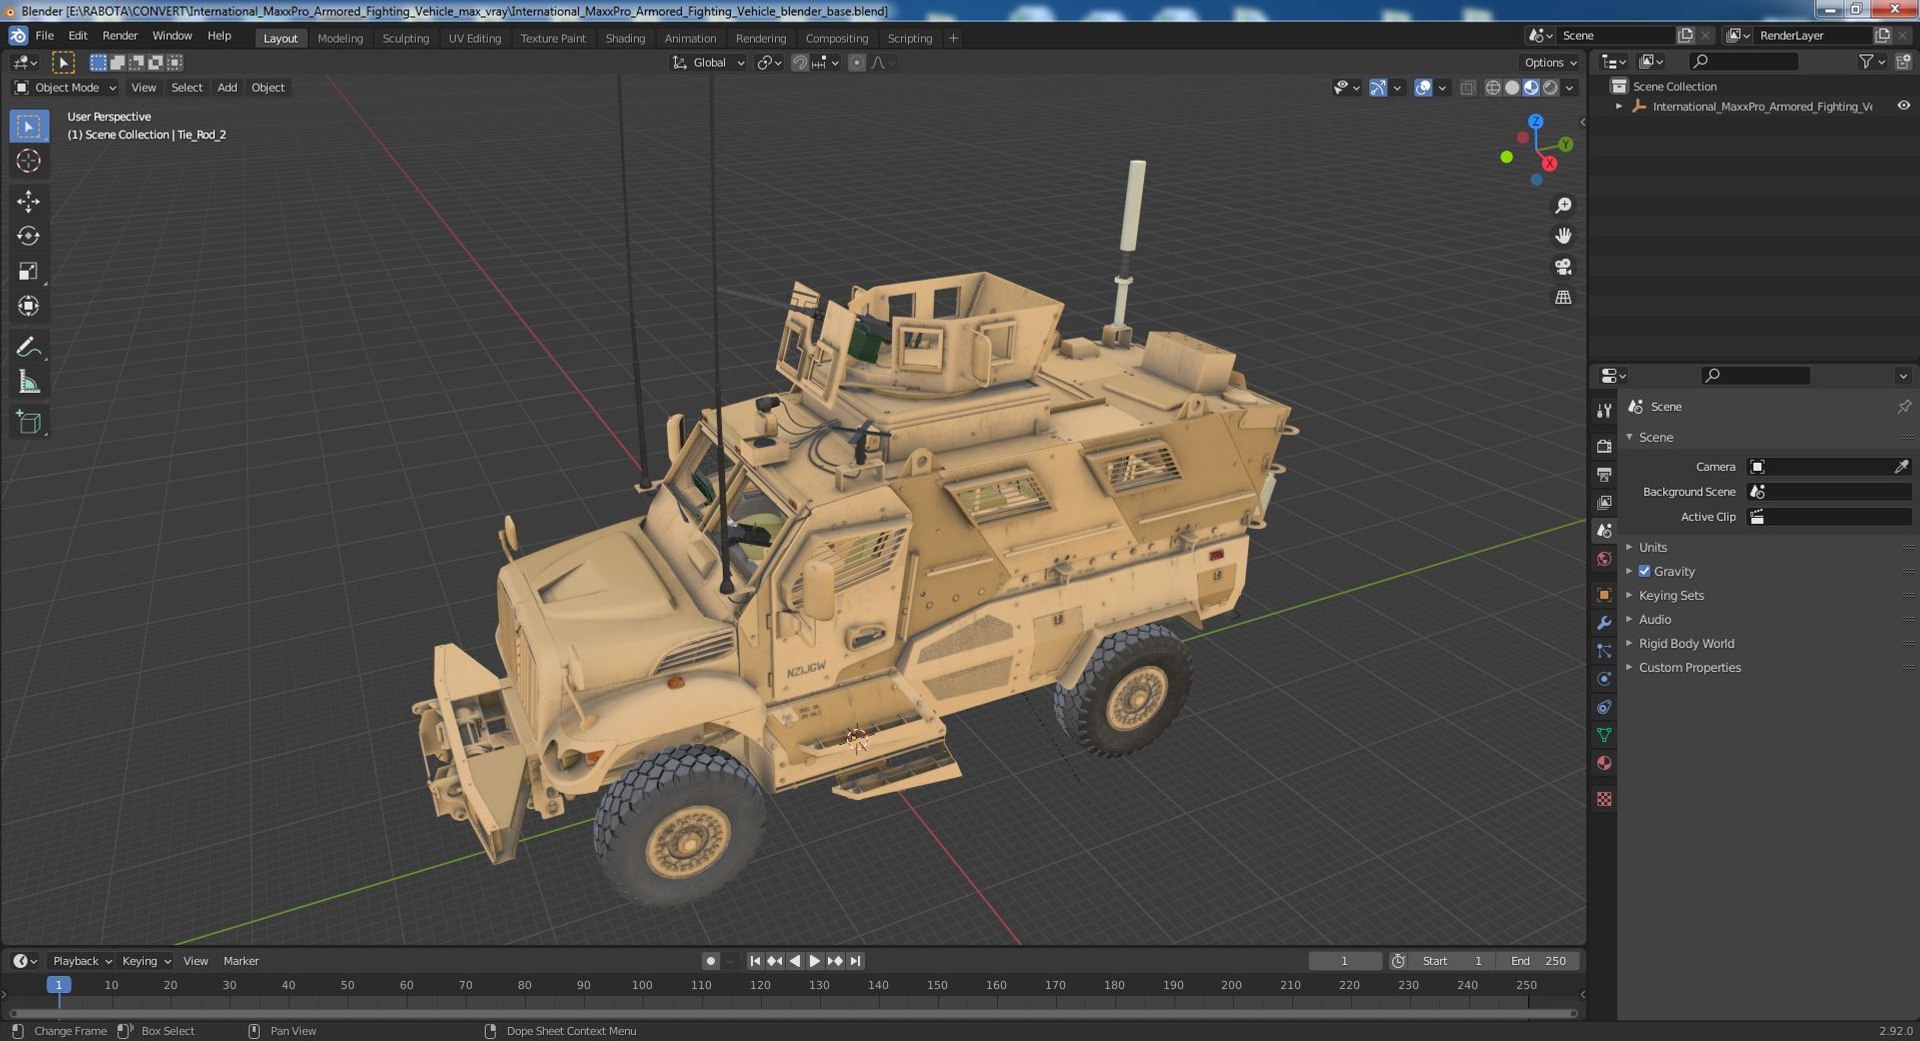Jump to the timeline end frame button
This screenshot has width=1920, height=1041.
(x=855, y=961)
